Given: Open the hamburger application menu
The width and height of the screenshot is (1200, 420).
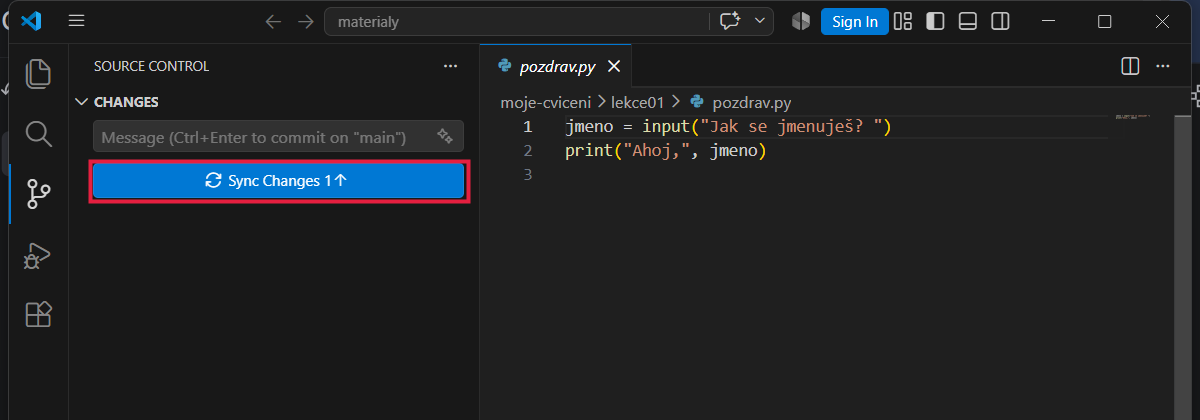Looking at the screenshot, I should (77, 21).
